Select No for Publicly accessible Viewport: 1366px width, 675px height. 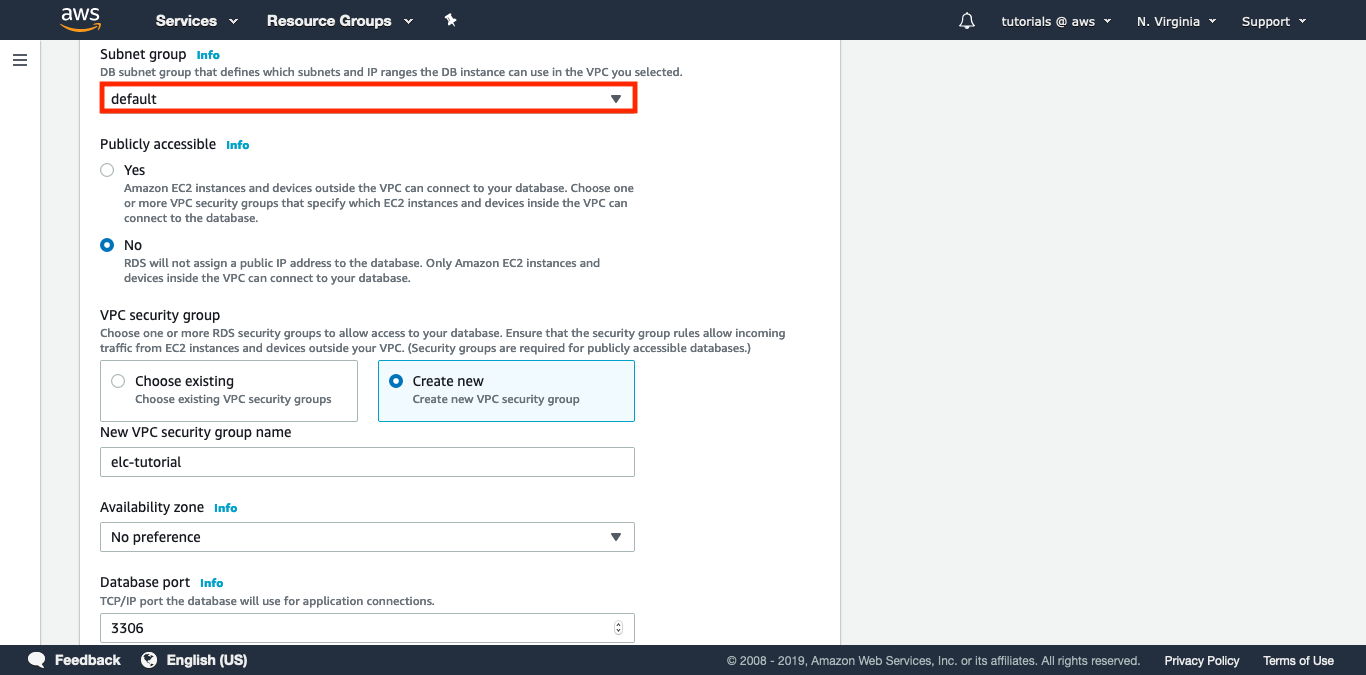coord(107,245)
